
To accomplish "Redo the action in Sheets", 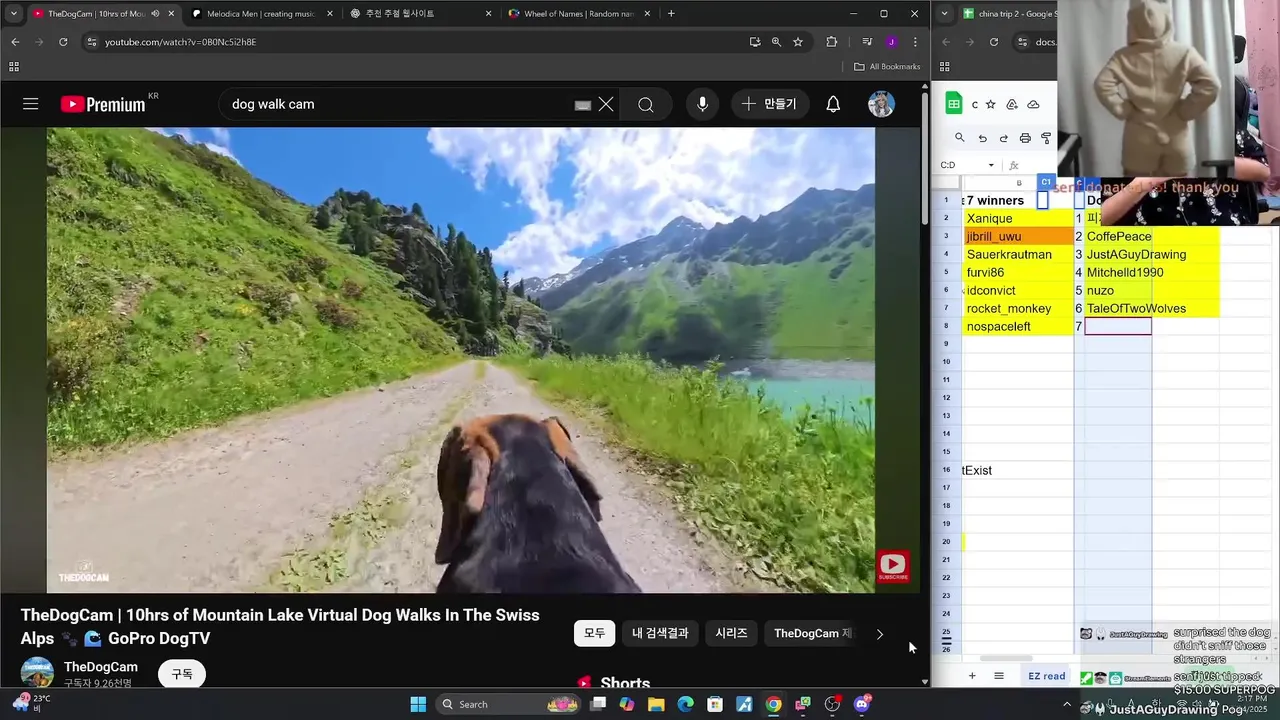I will tap(1004, 138).
